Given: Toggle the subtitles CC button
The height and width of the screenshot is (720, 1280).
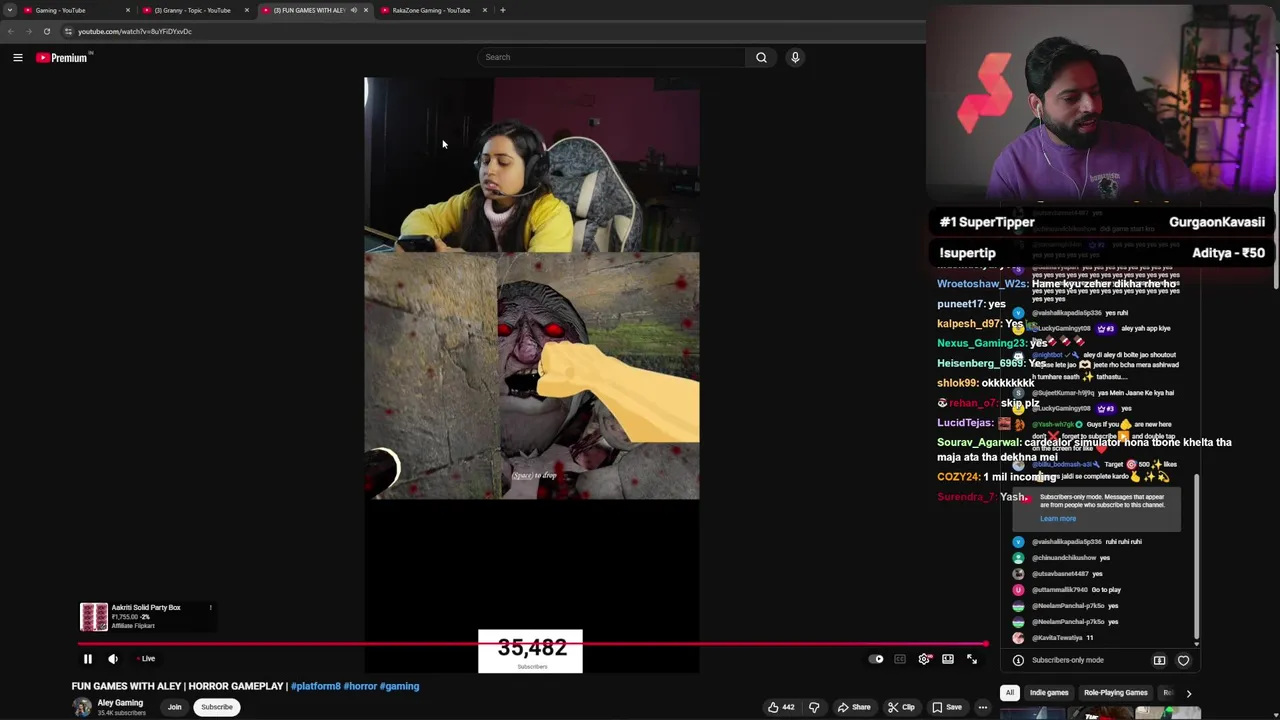Looking at the screenshot, I should coord(900,659).
